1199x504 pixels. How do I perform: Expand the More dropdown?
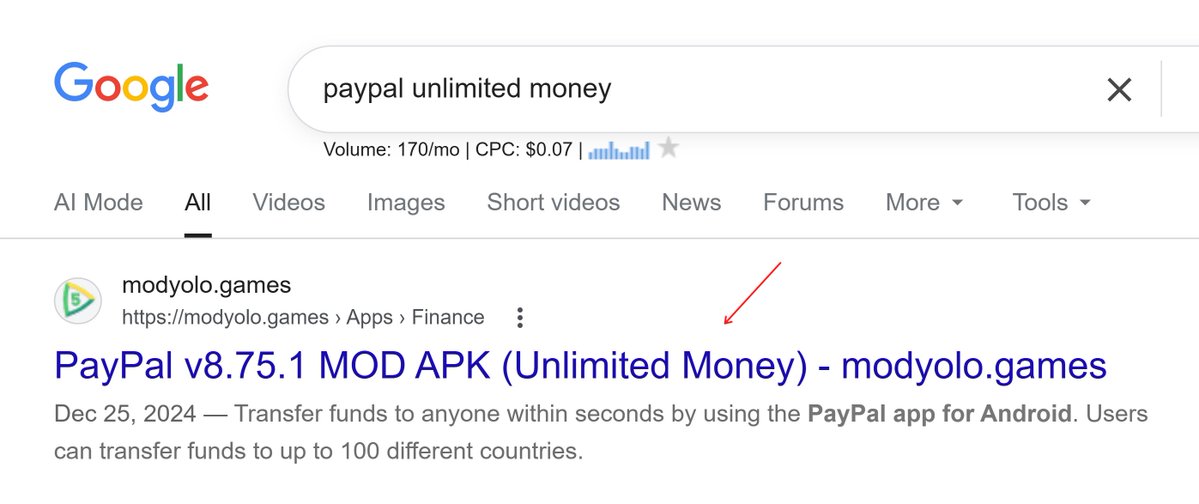[924, 203]
